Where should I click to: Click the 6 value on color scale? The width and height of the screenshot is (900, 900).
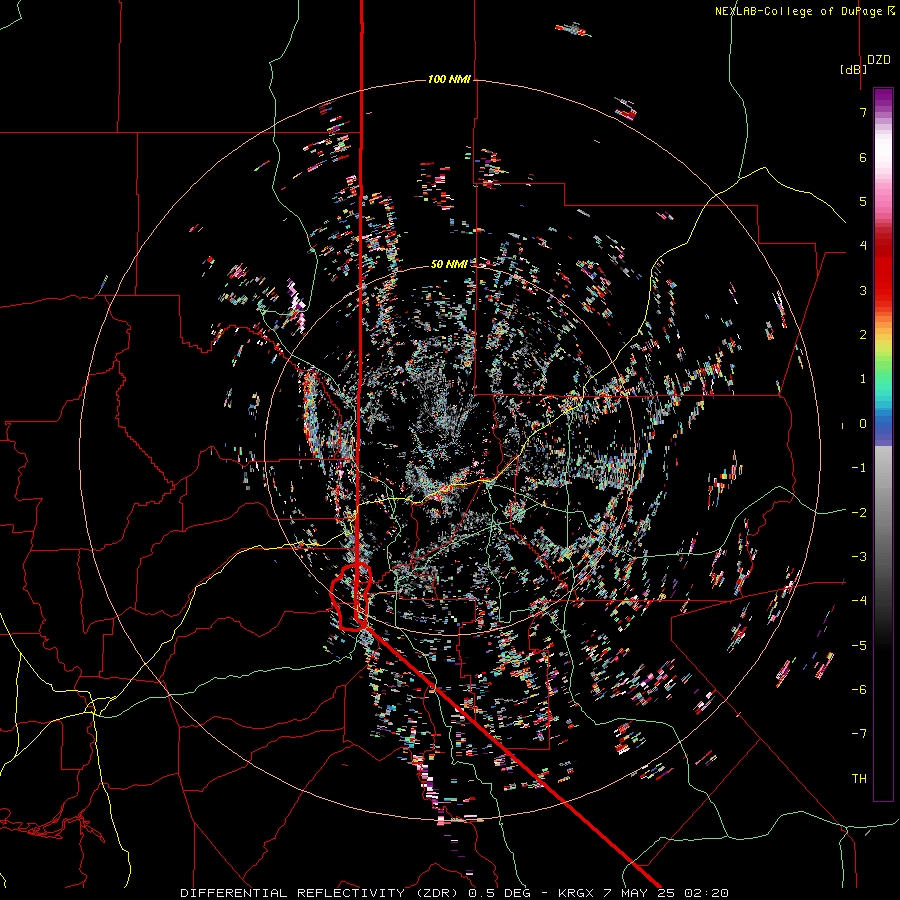pos(863,157)
